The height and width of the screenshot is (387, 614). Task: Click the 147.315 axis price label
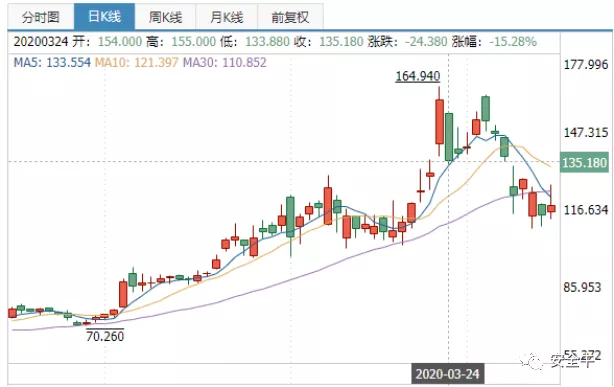point(586,132)
